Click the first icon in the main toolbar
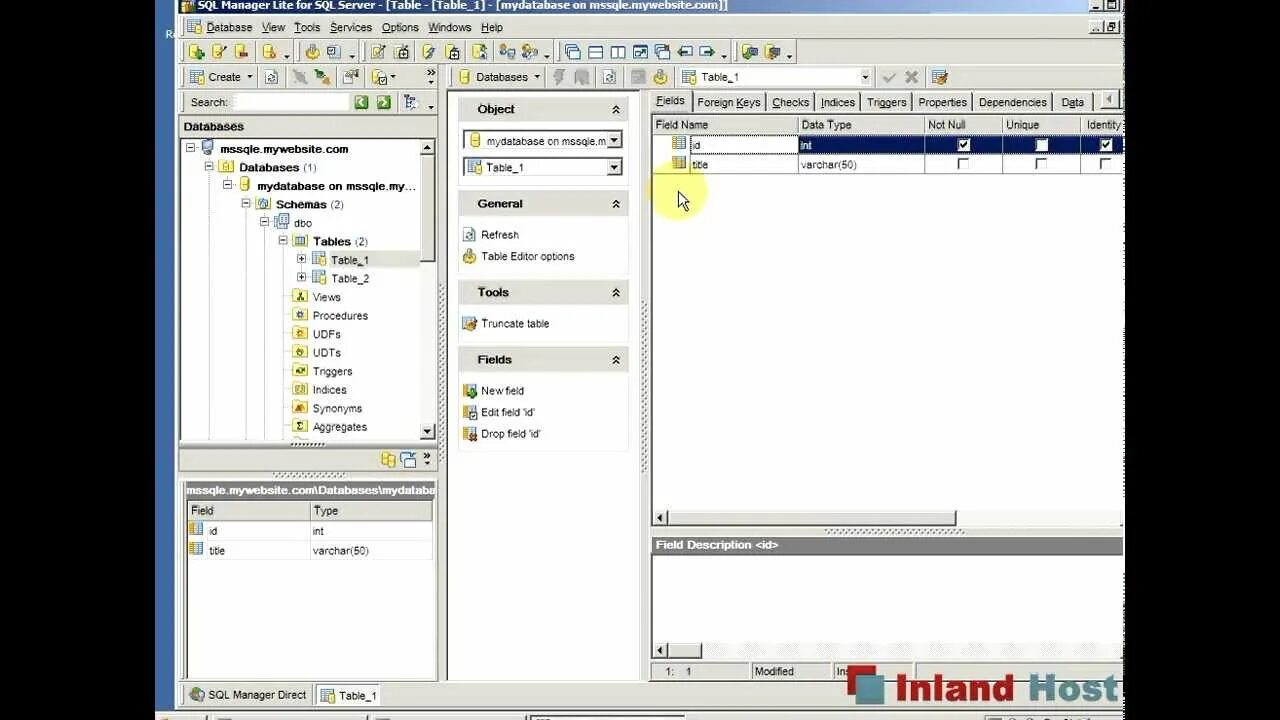Image resolution: width=1280 pixels, height=720 pixels. pos(196,52)
